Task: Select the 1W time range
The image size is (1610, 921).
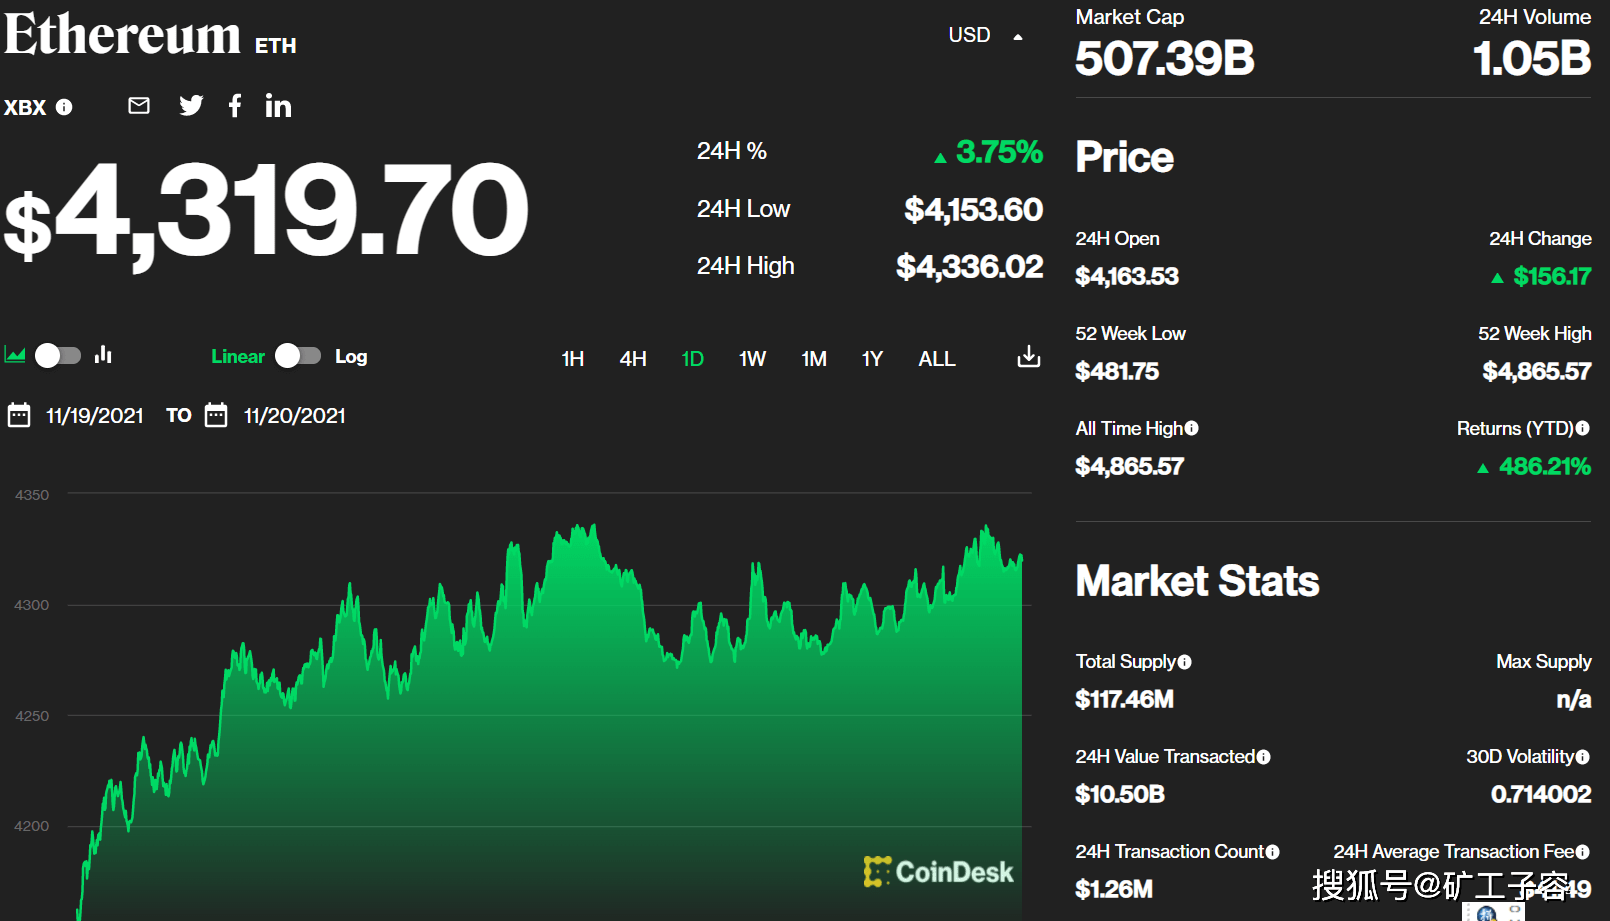Action: click(752, 359)
